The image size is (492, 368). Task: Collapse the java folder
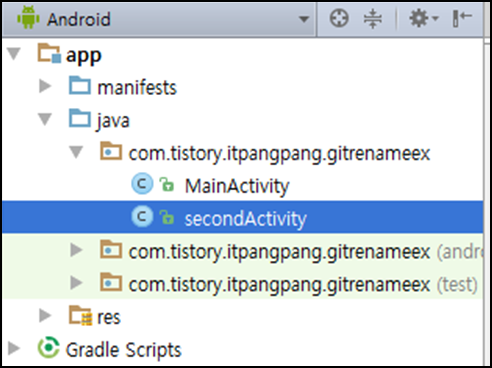pyautogui.click(x=45, y=119)
